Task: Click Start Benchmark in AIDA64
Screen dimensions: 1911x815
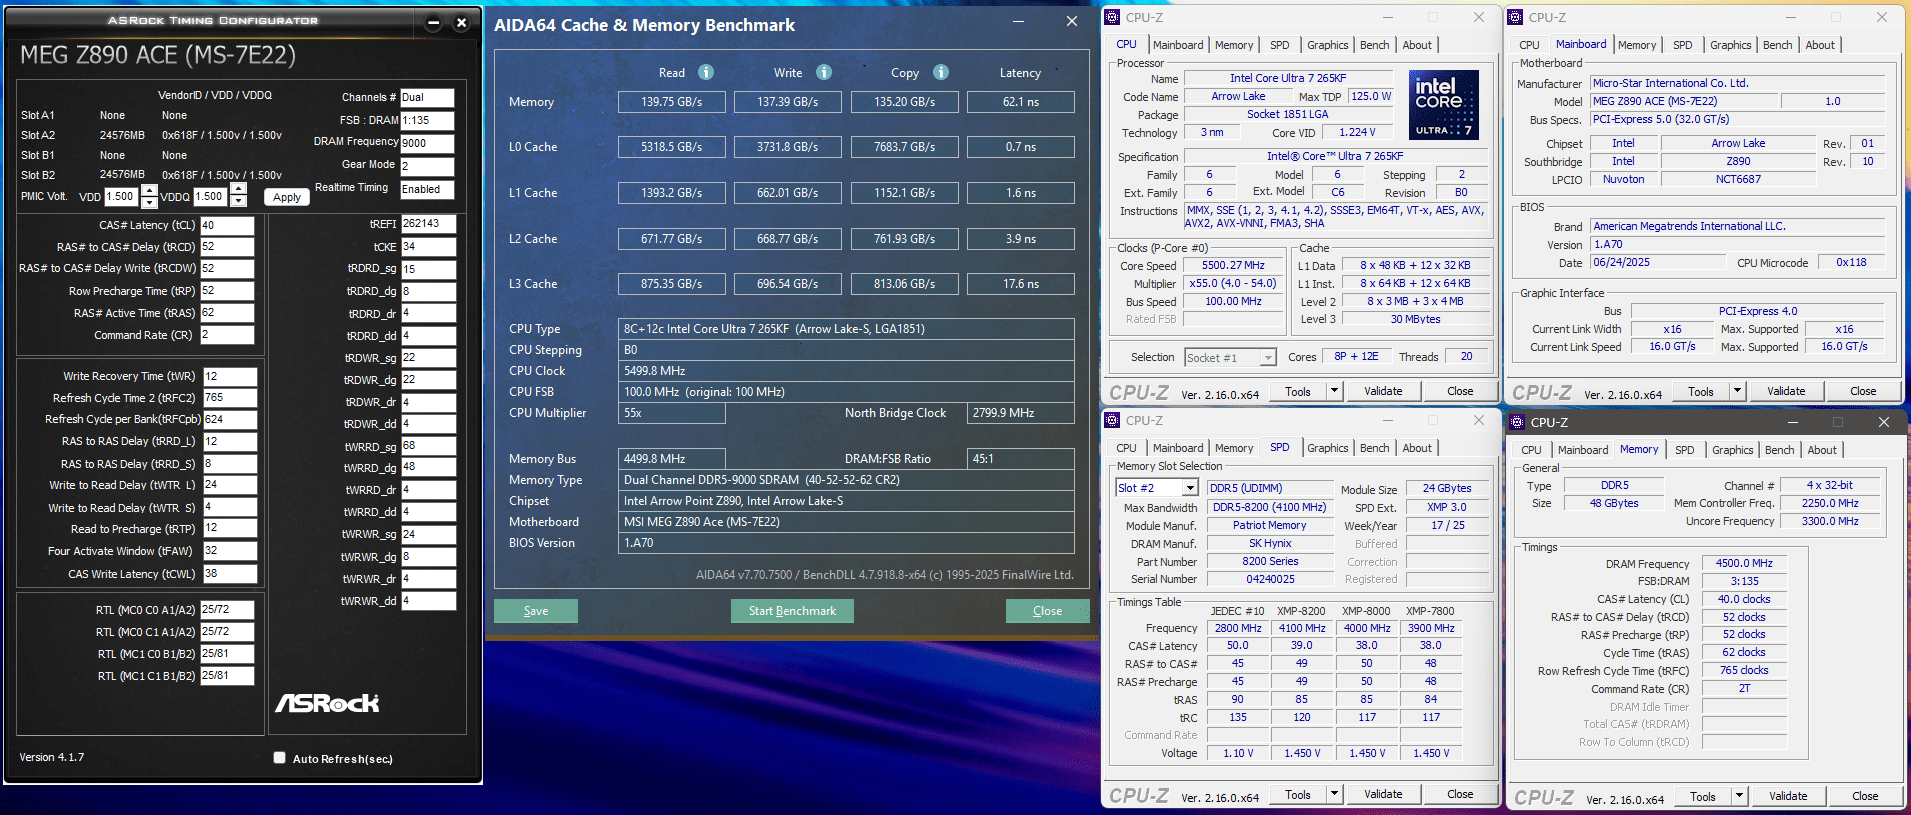Action: point(792,611)
